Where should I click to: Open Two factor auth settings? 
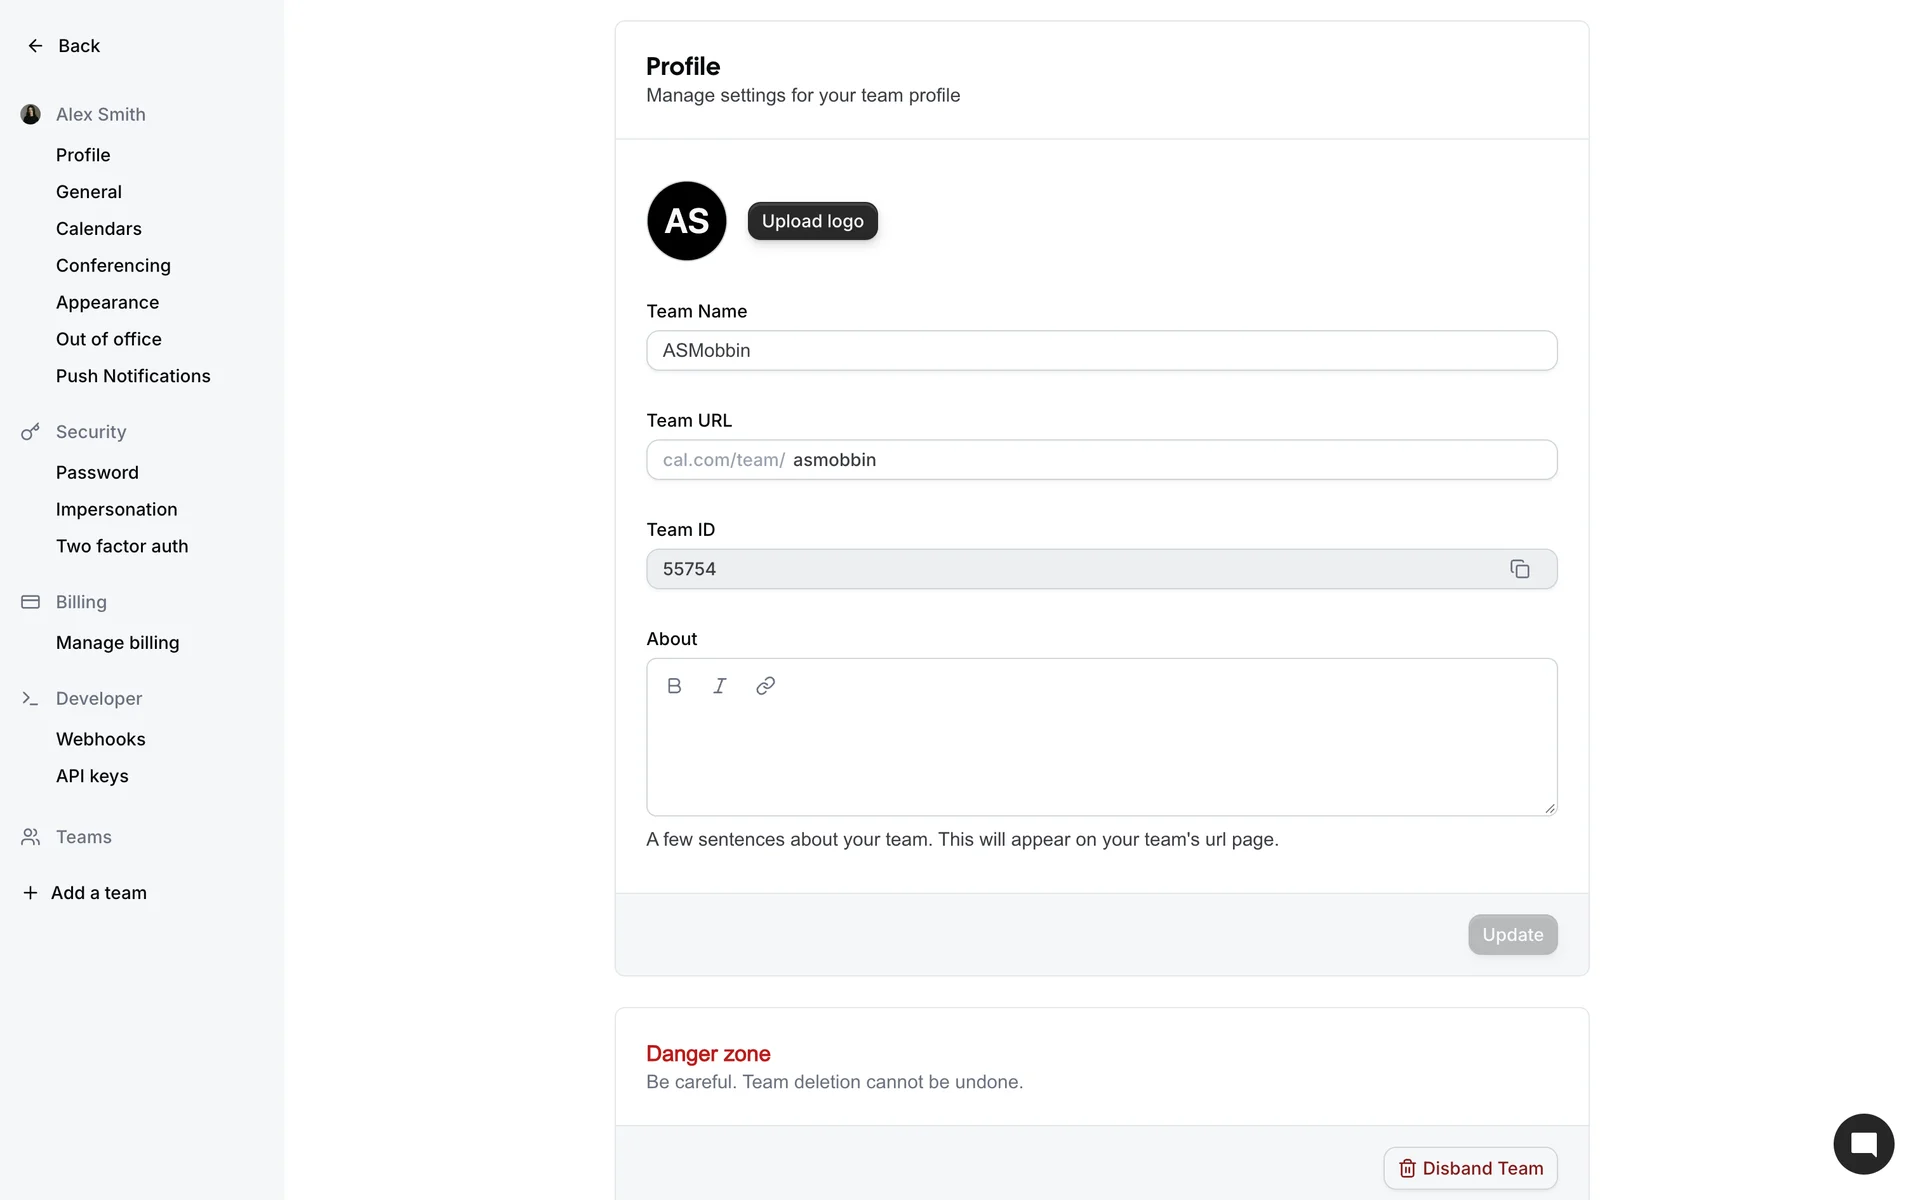[x=122, y=546]
